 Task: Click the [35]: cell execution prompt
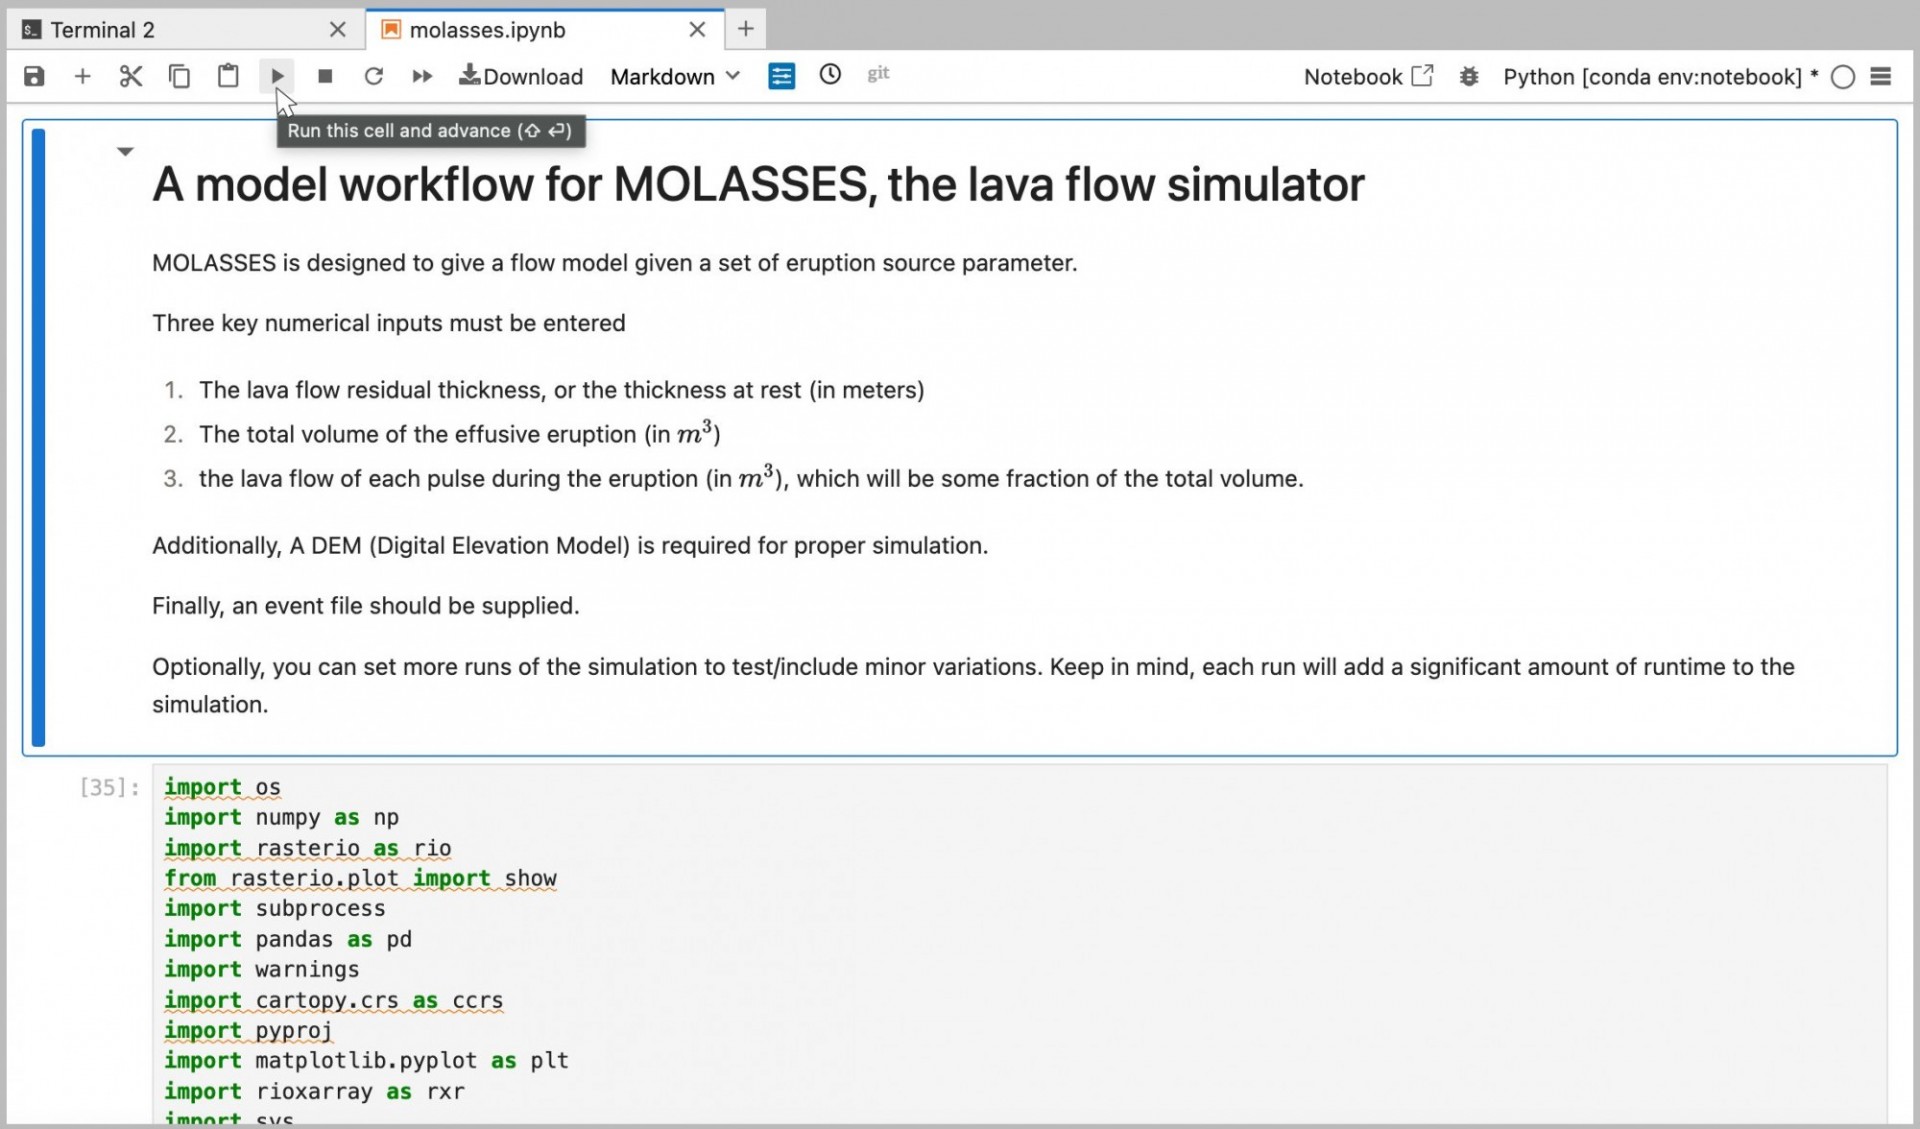pos(109,787)
